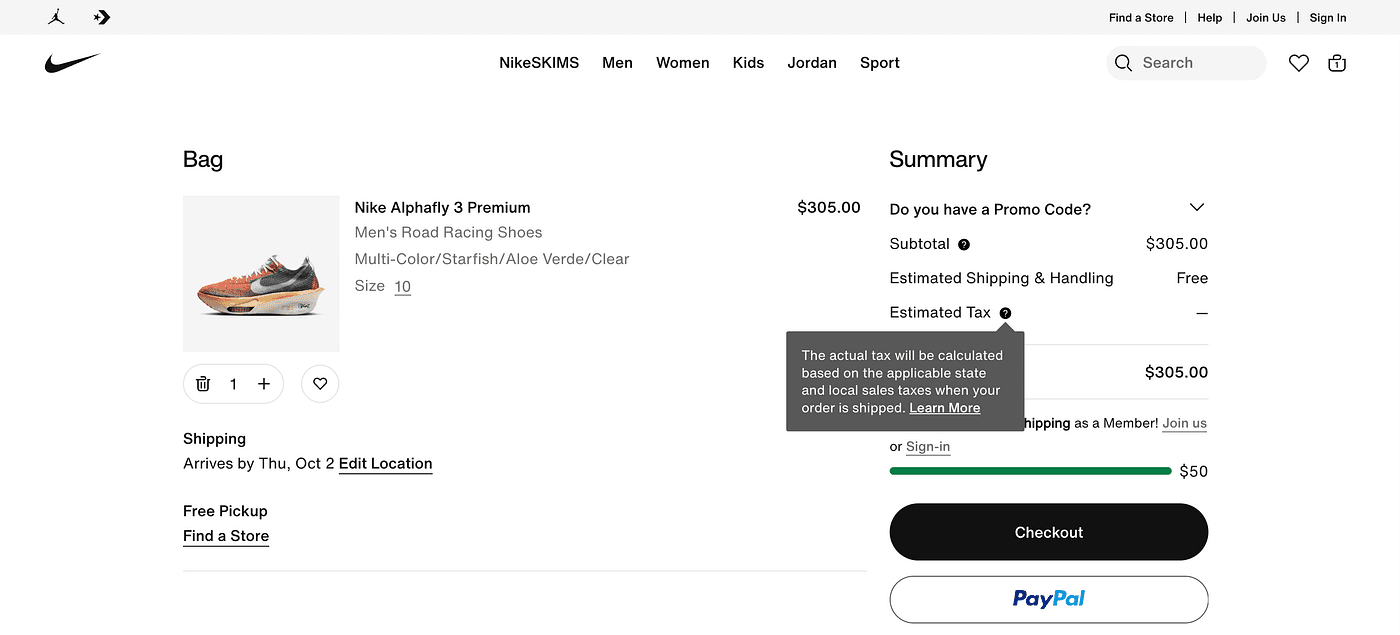Click the Bag heading
The image size is (1400, 635).
(x=203, y=160)
